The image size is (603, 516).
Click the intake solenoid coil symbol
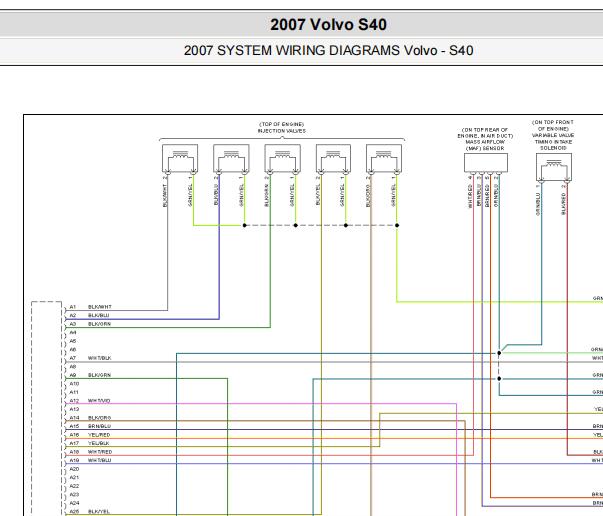pyautogui.click(x=554, y=167)
